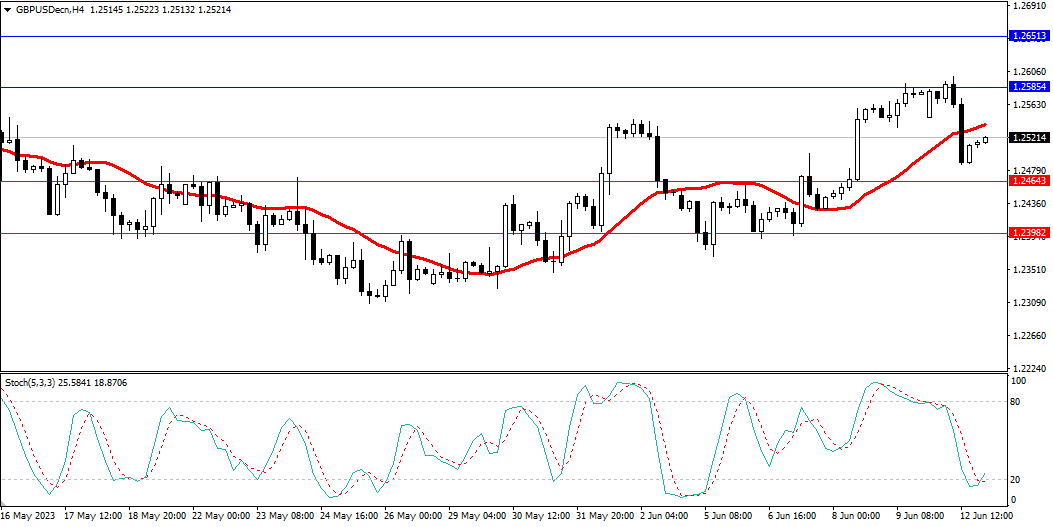Click the 1.22660 price axis value
The width and height of the screenshot is (1053, 527).
tap(1028, 336)
